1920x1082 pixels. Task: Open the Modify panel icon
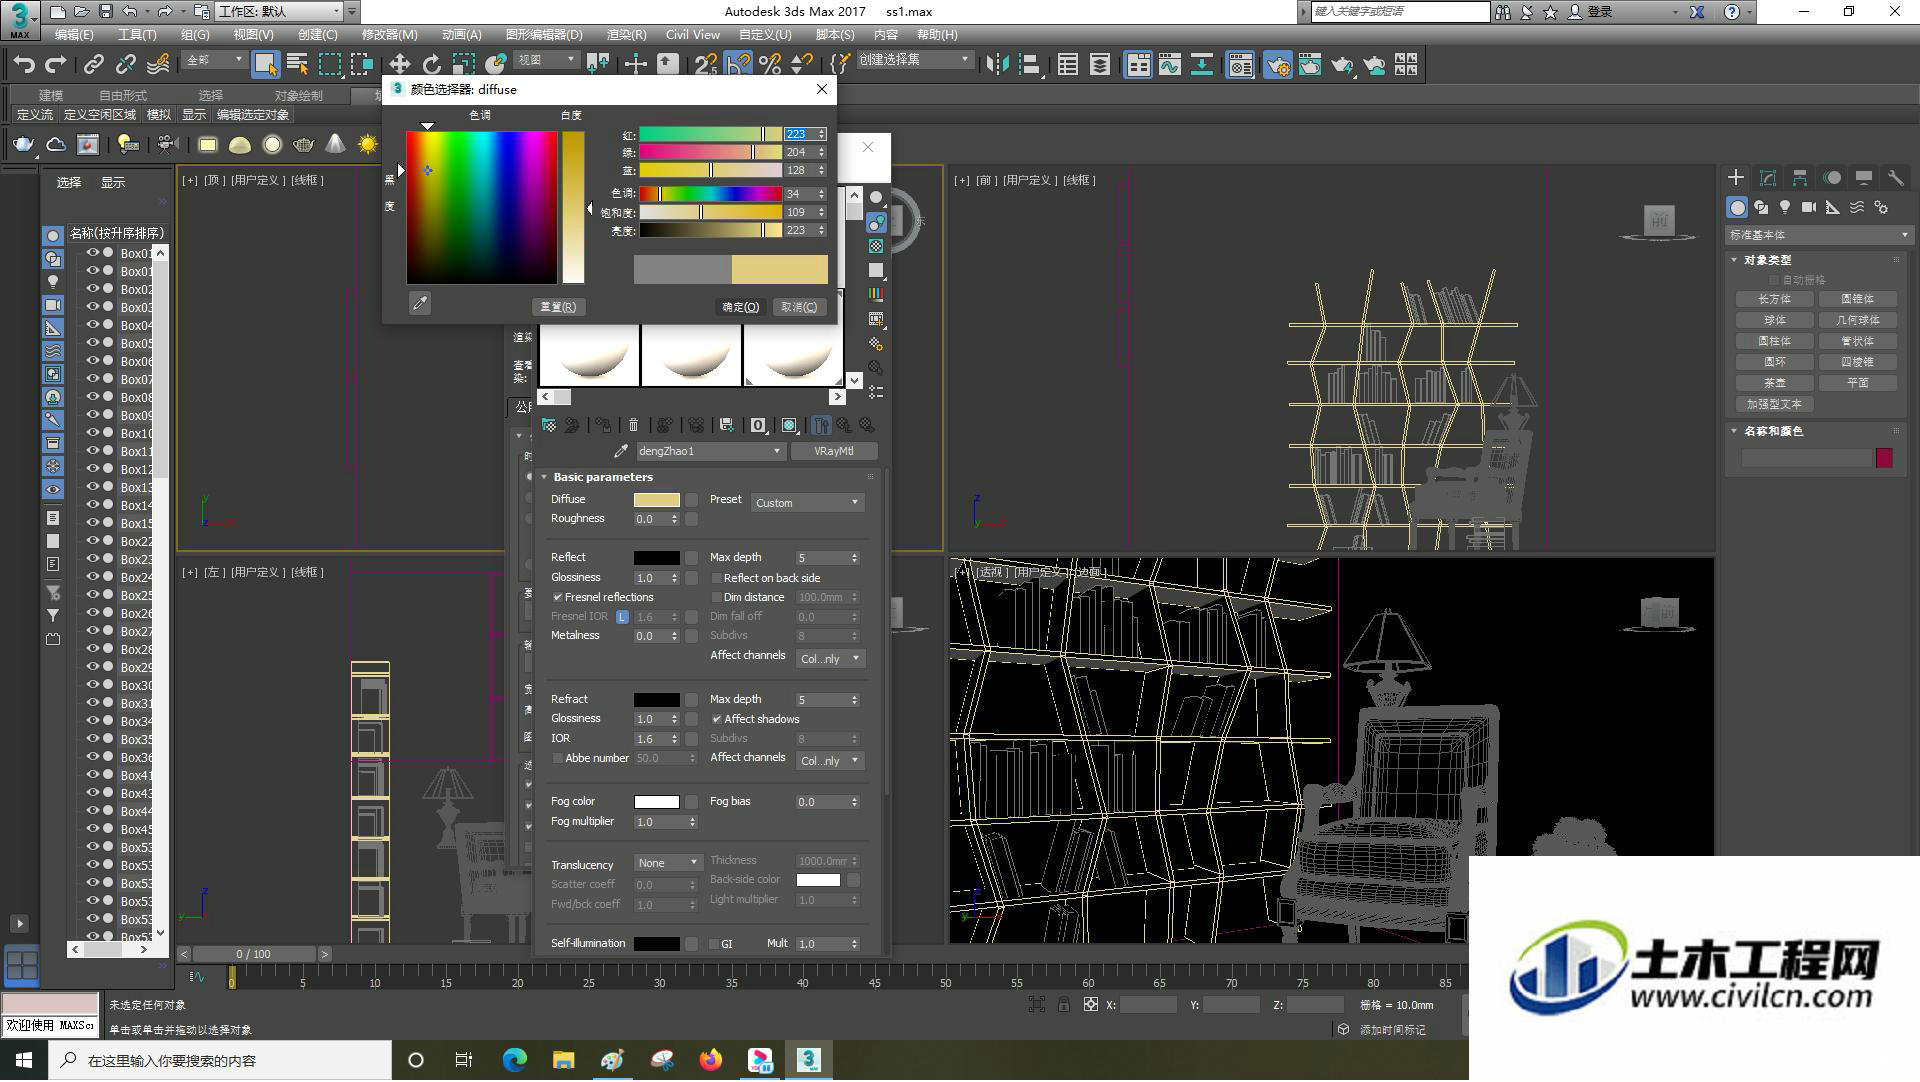pos(1768,177)
